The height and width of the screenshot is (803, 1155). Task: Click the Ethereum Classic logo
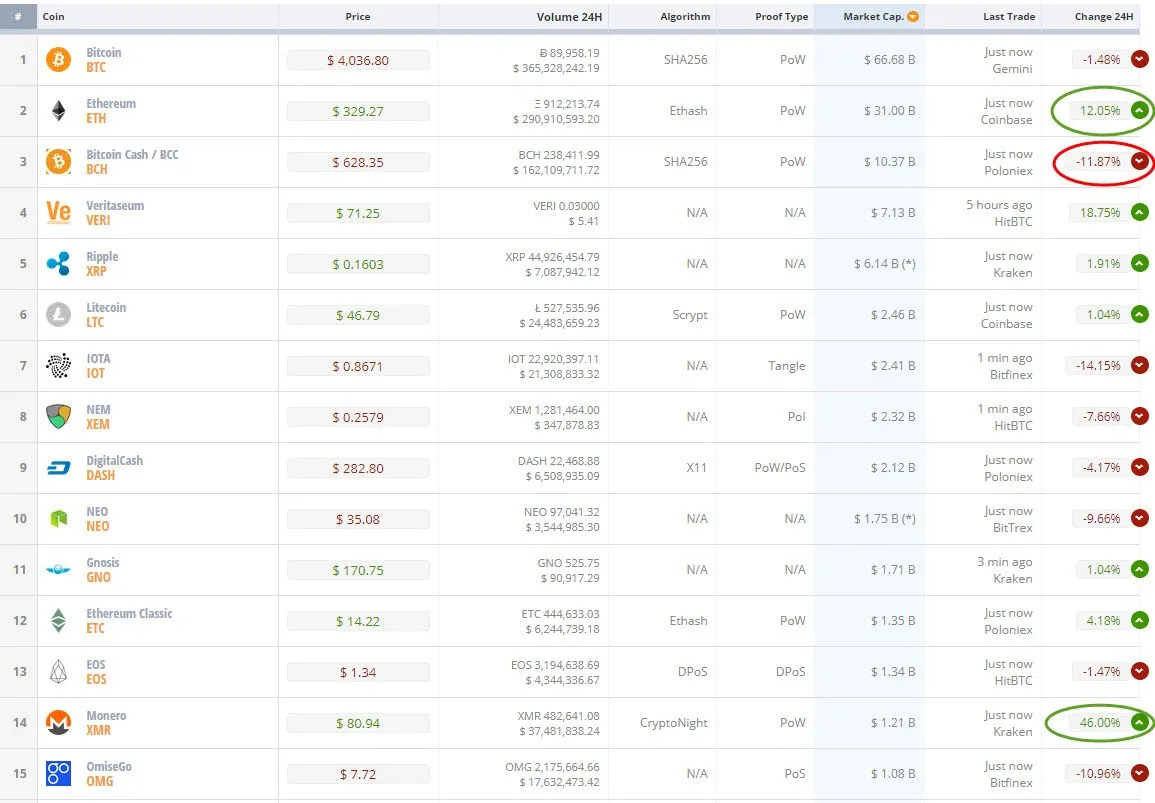click(x=58, y=620)
